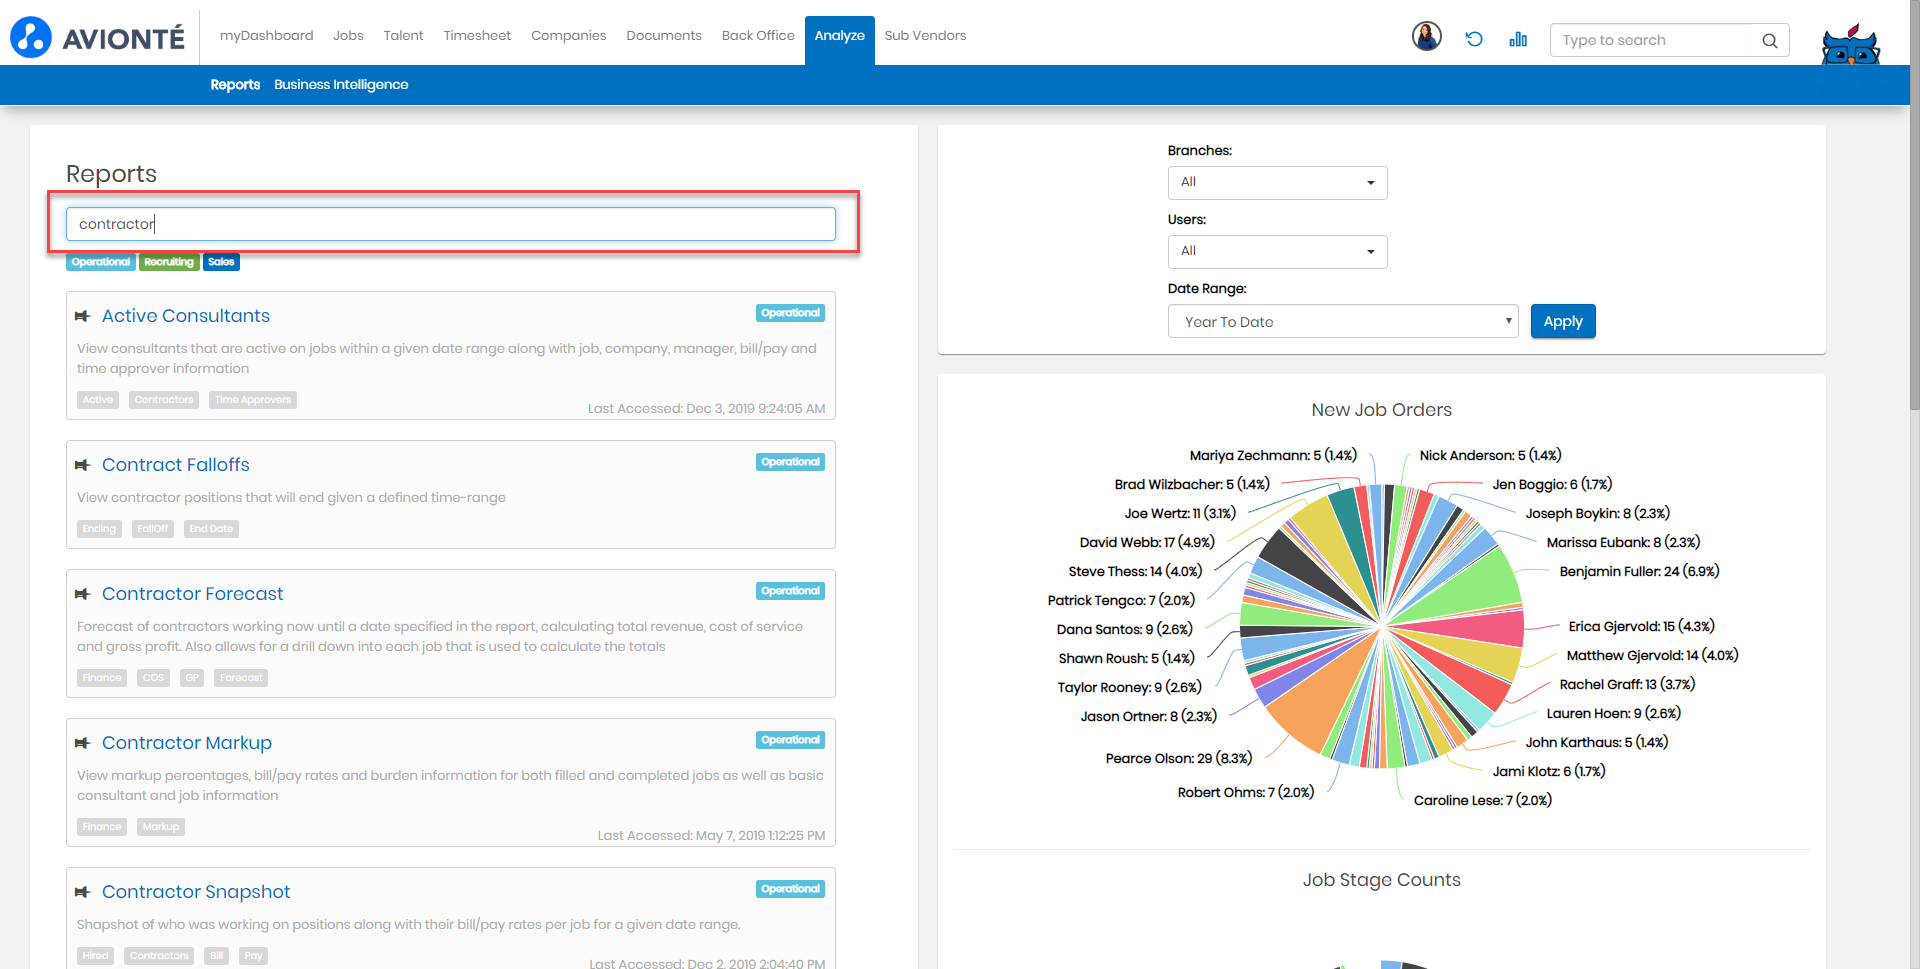
Task: Open the Date Range dropdown
Action: [1342, 322]
